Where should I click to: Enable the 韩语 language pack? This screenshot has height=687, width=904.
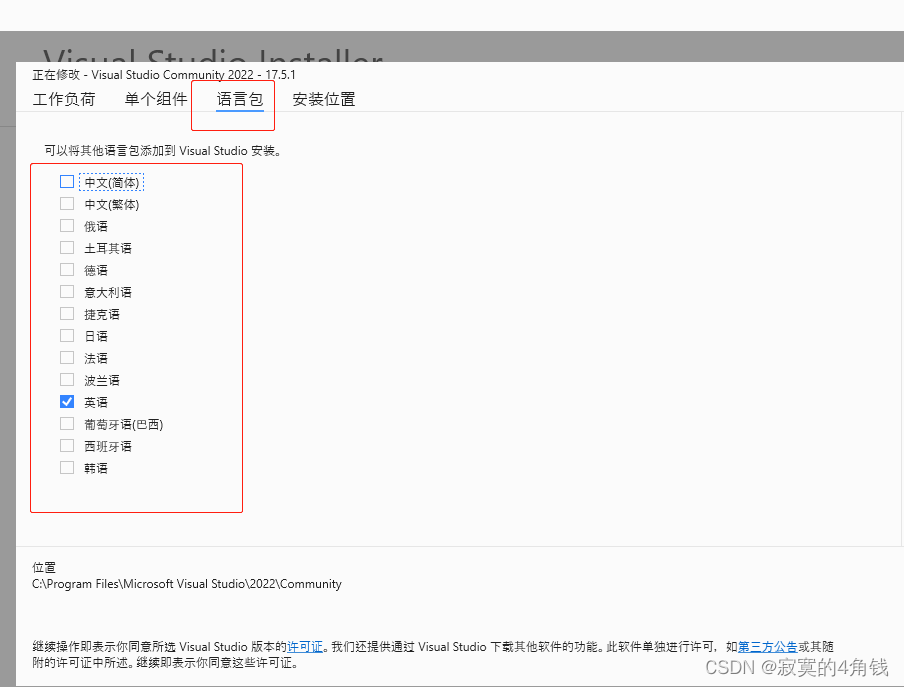pos(67,468)
